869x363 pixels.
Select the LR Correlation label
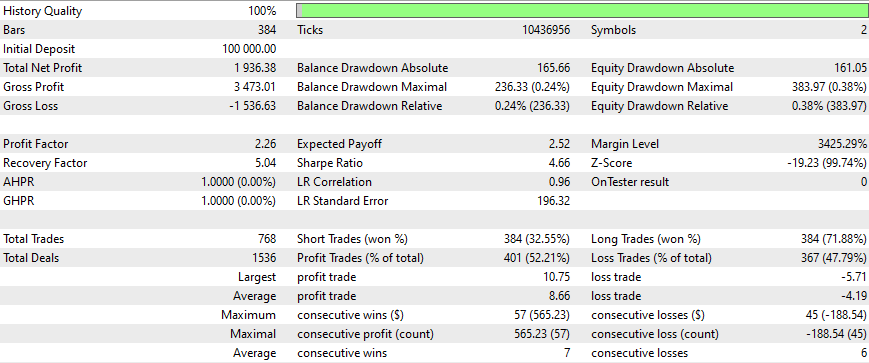pos(334,182)
